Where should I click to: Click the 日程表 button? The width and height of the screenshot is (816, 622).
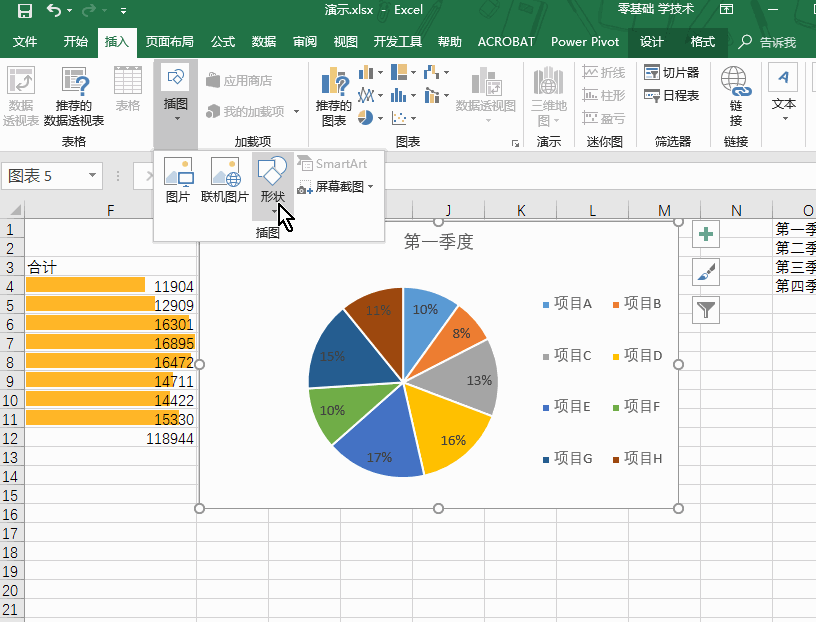point(671,95)
